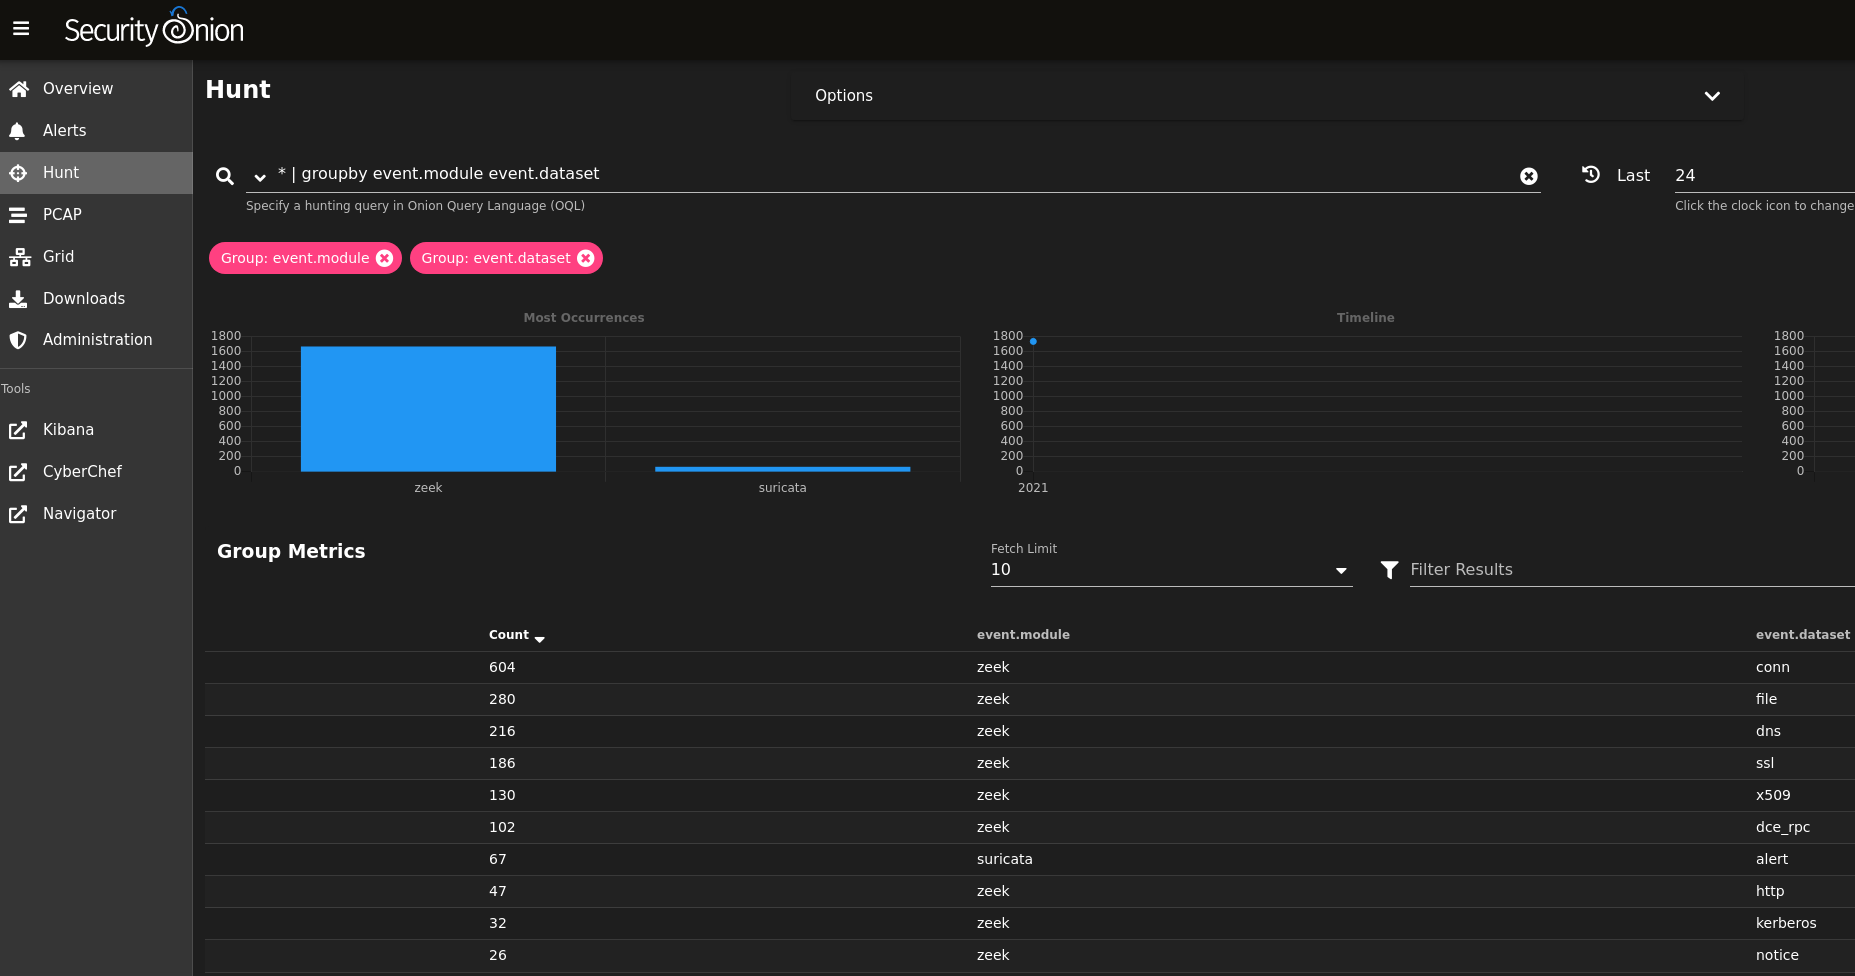Click the count 280 cell
The width and height of the screenshot is (1855, 976).
coord(502,700)
